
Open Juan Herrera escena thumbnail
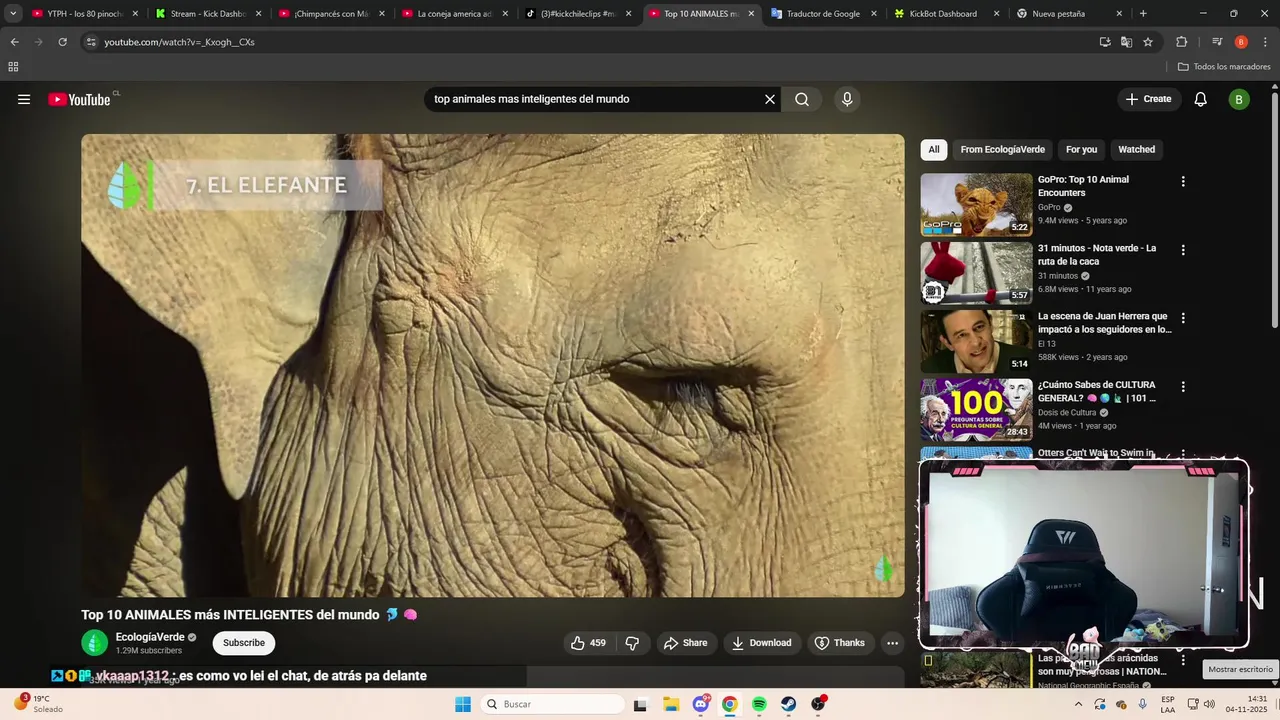(976, 341)
